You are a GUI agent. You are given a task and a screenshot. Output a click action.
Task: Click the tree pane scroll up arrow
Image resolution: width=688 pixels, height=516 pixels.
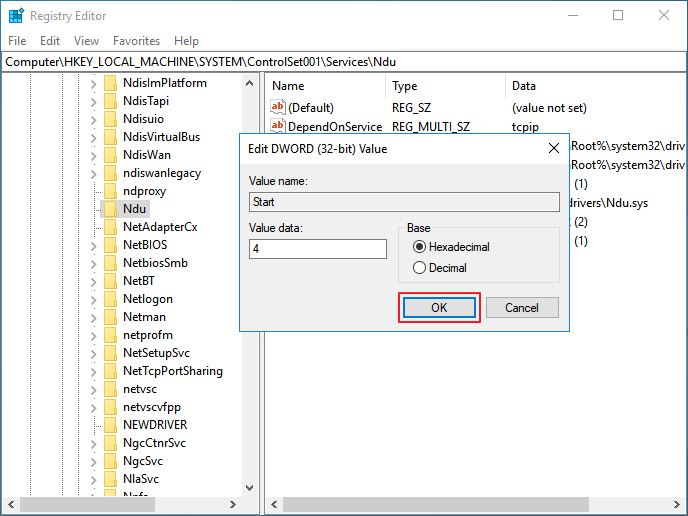pyautogui.click(x=250, y=83)
